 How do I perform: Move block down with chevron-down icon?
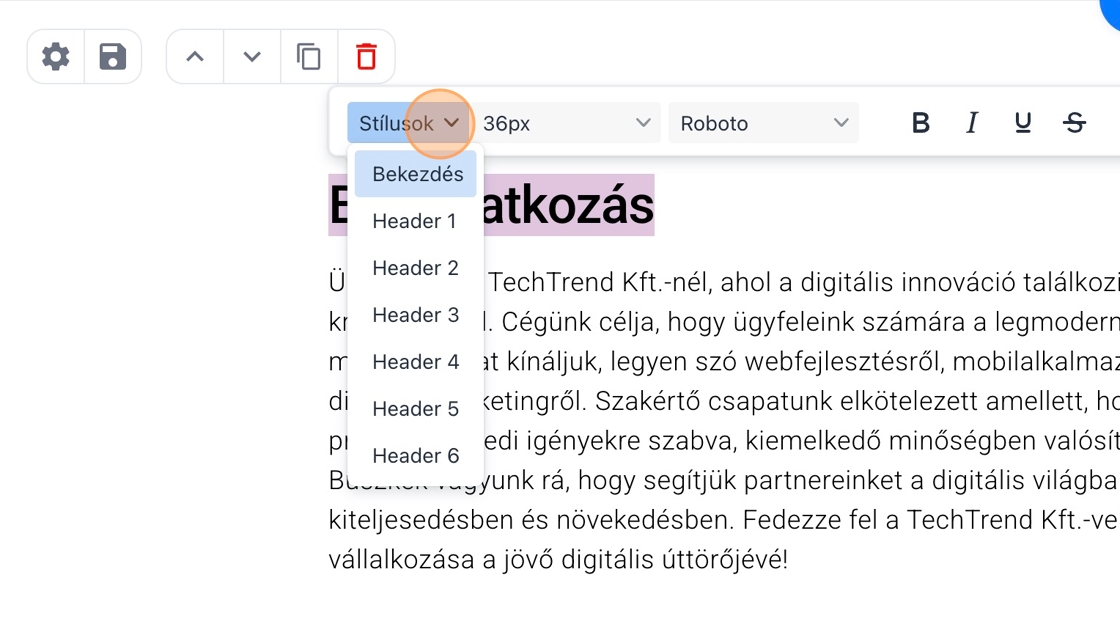[x=252, y=57]
